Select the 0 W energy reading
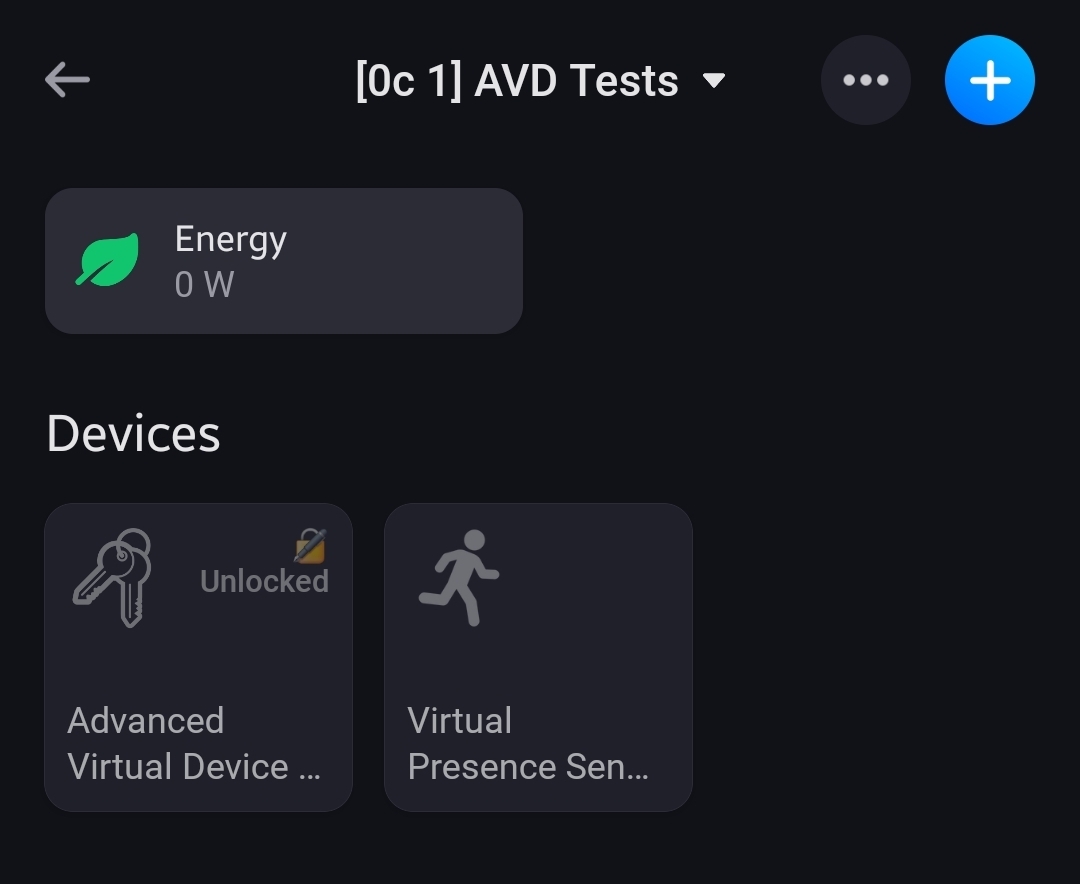This screenshot has width=1080, height=884. point(204,285)
